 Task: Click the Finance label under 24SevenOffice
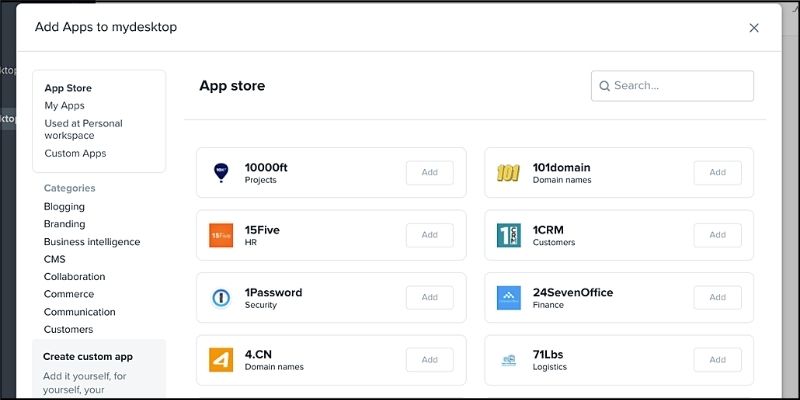click(x=548, y=305)
